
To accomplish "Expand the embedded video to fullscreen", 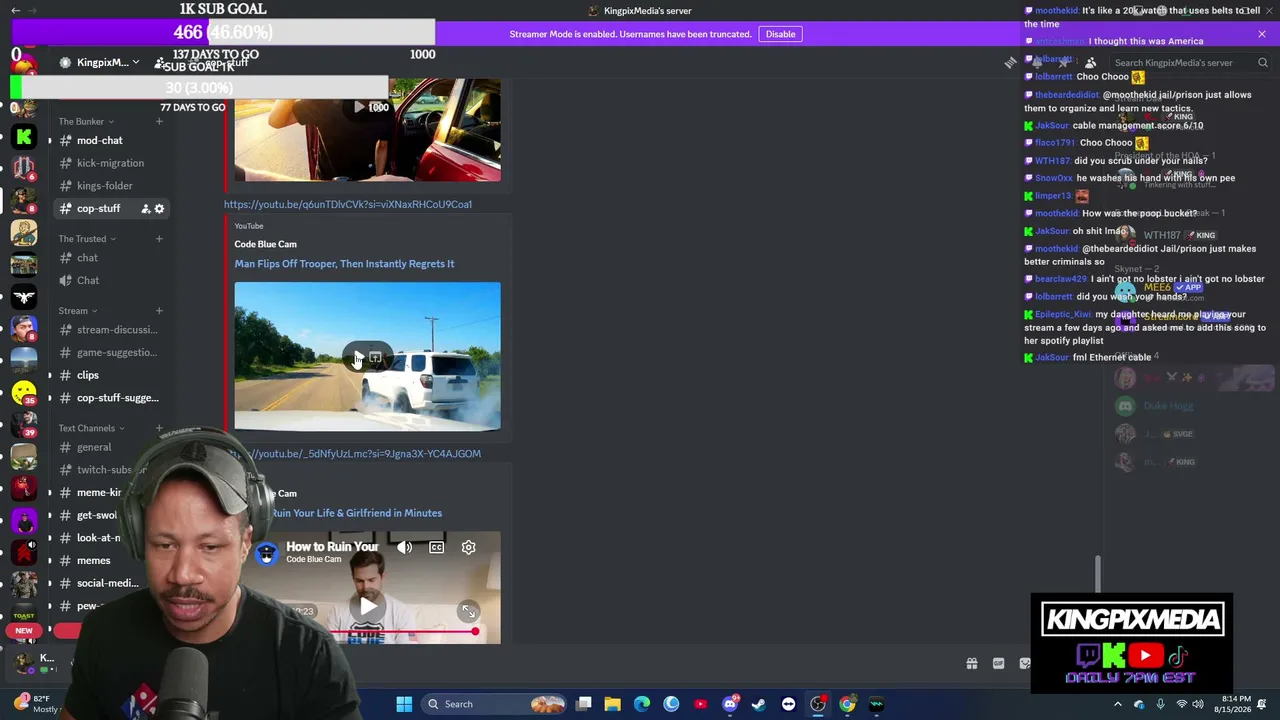I will click(x=468, y=611).
